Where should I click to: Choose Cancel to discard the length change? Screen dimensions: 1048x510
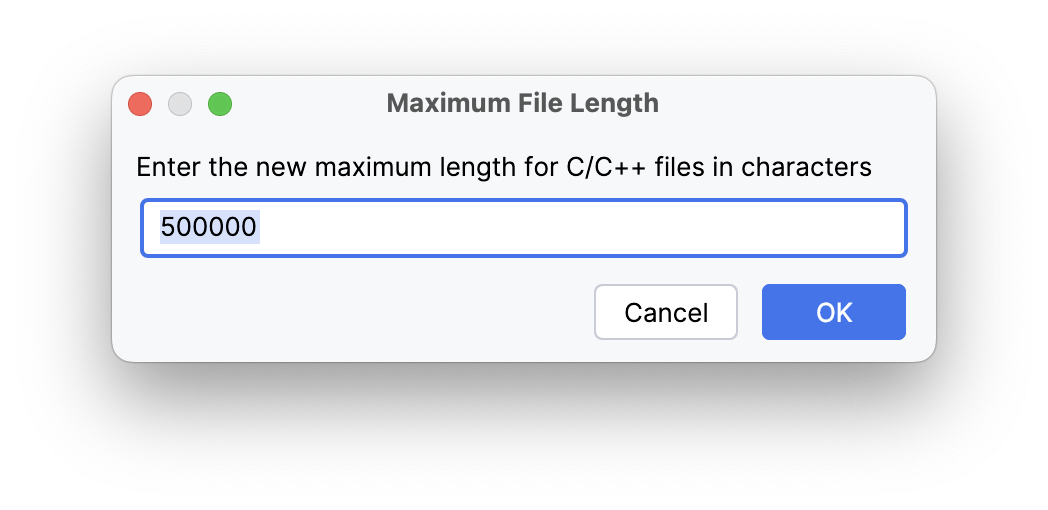pos(666,312)
